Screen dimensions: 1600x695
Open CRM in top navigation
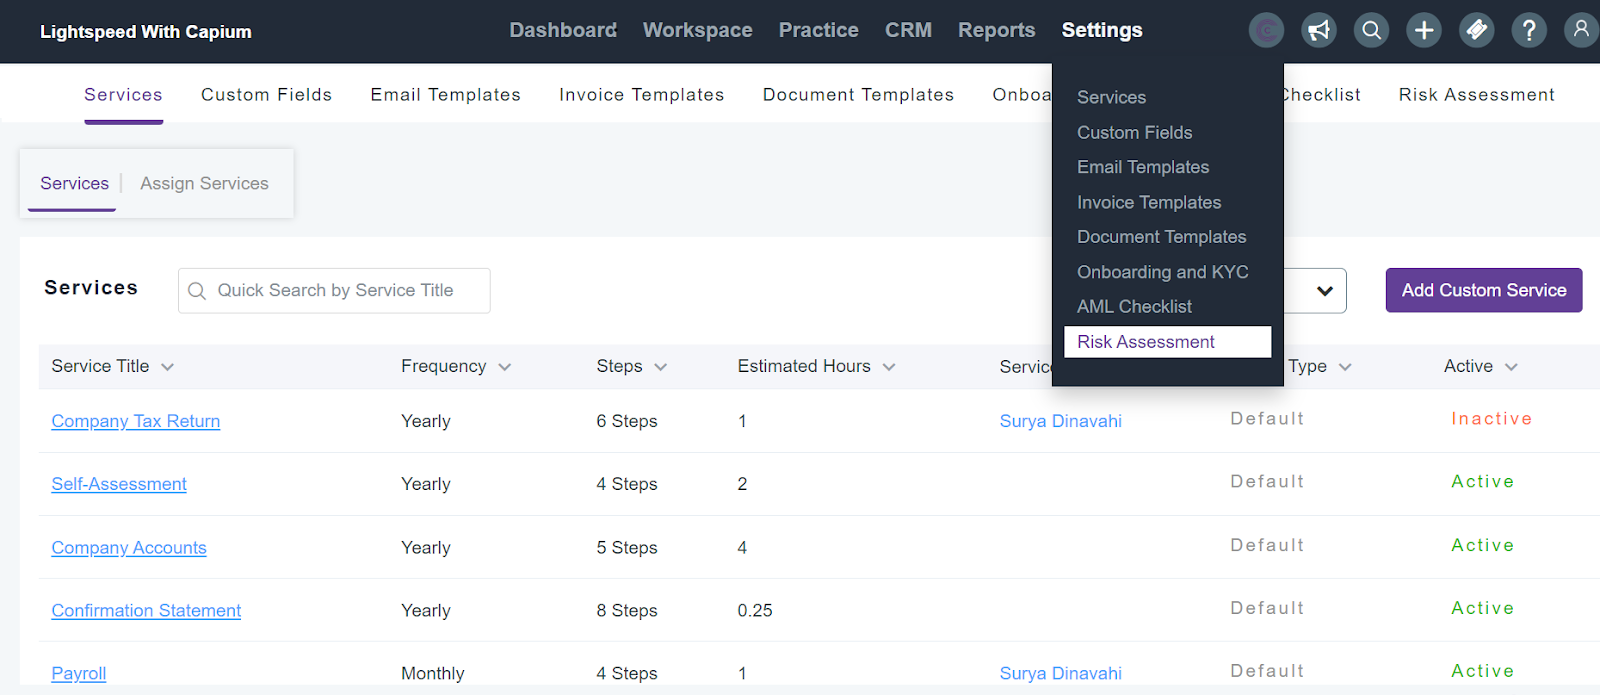click(x=908, y=30)
